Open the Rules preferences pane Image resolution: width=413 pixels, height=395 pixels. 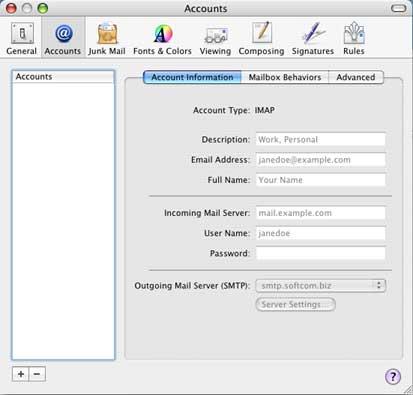coord(354,39)
